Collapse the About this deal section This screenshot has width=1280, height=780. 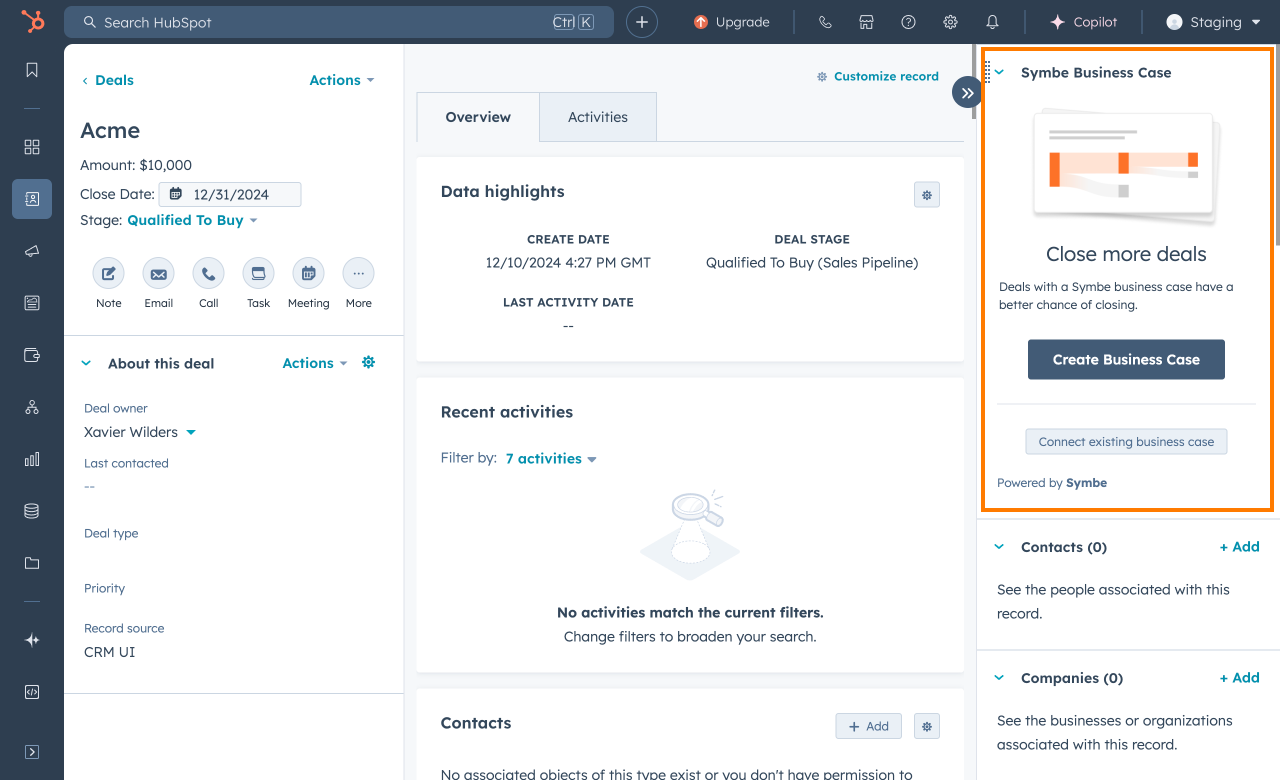click(86, 363)
